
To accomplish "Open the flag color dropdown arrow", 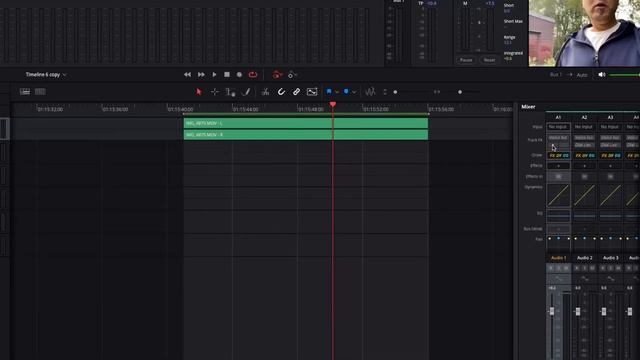I will pyautogui.click(x=337, y=92).
